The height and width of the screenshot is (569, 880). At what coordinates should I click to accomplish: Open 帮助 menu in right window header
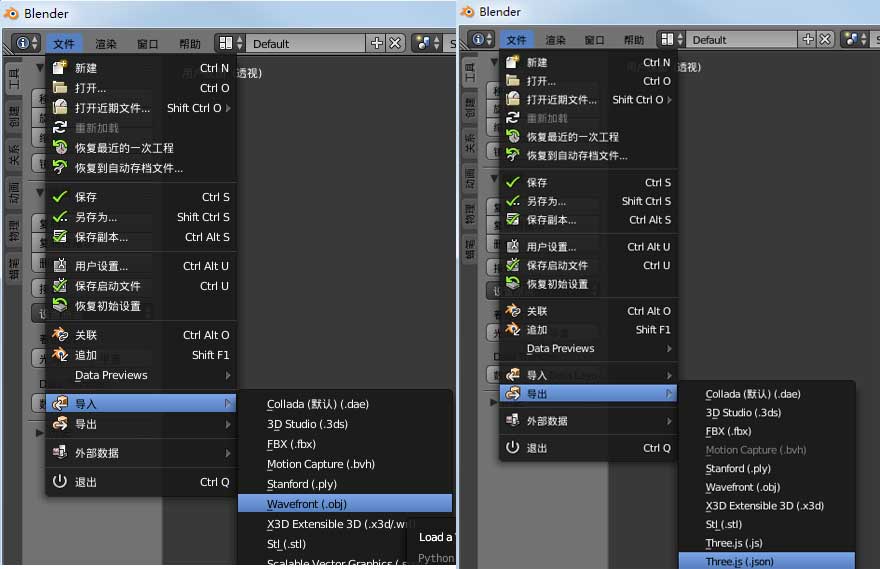[x=634, y=40]
